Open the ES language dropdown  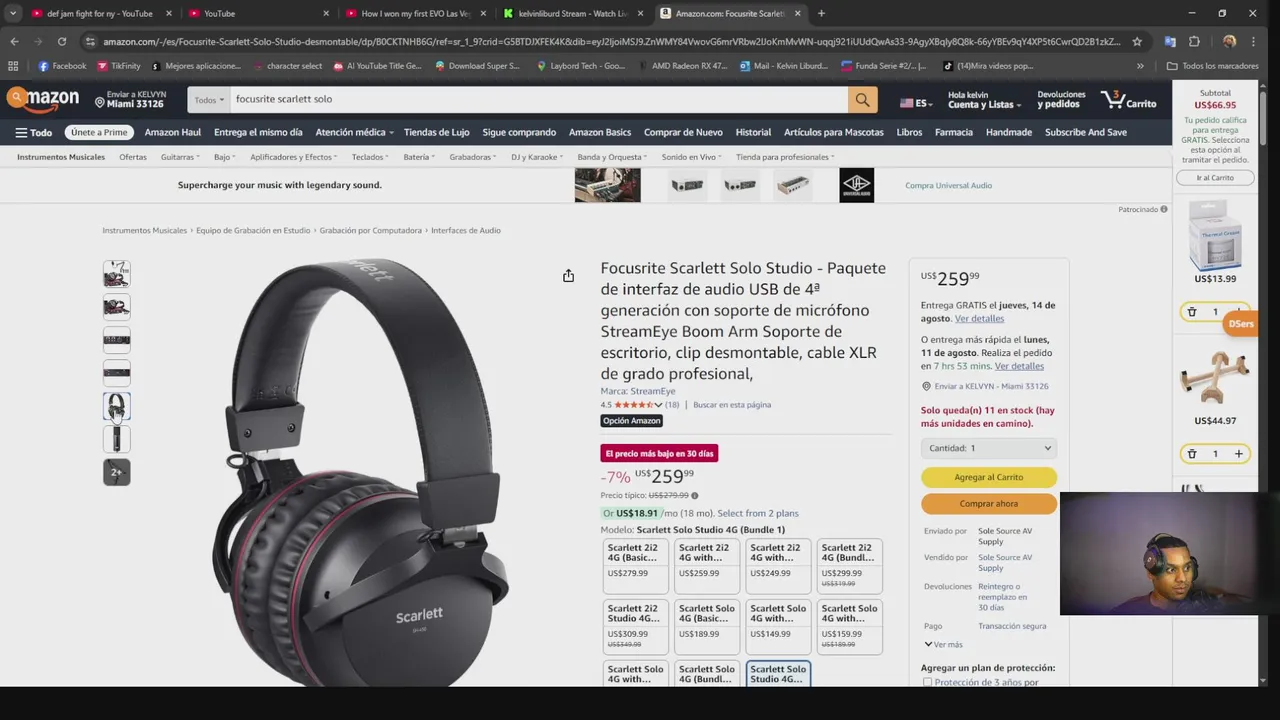(x=915, y=103)
